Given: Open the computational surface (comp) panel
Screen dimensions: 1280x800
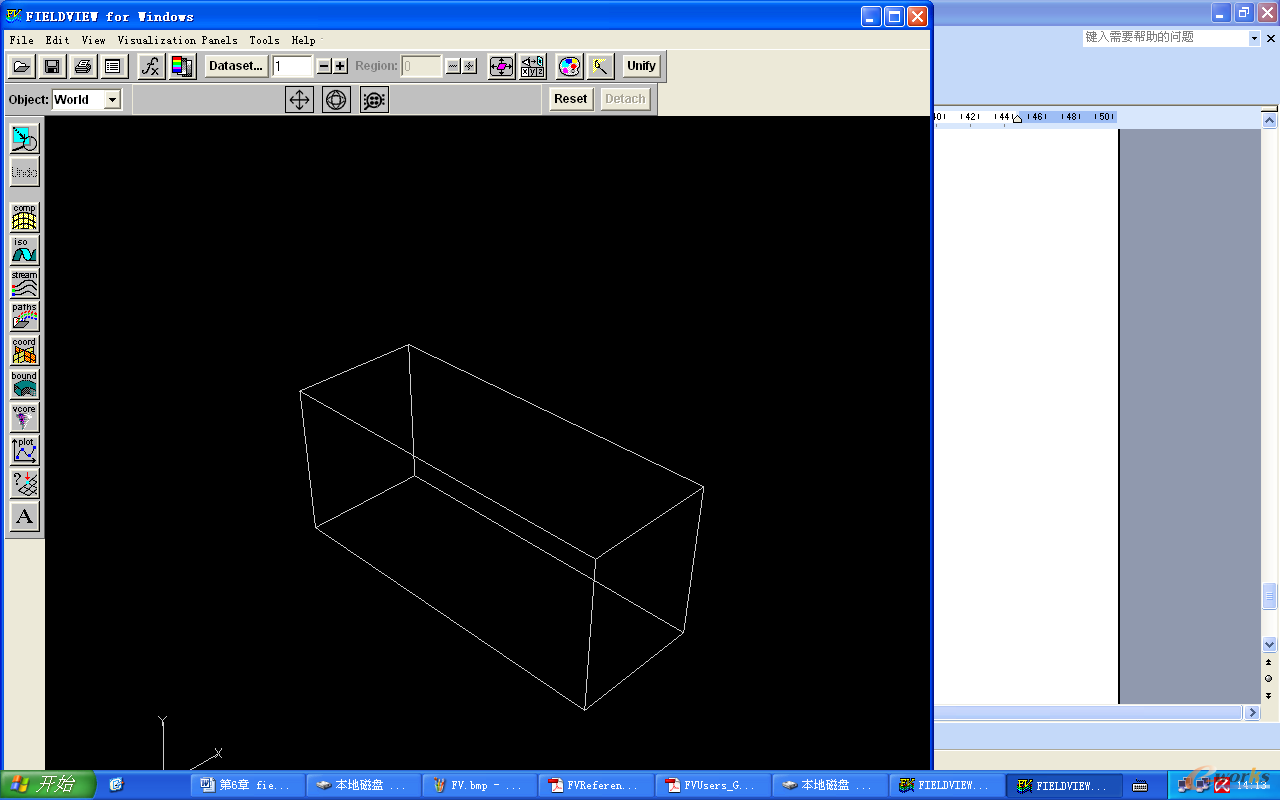Looking at the screenshot, I should click(24, 217).
